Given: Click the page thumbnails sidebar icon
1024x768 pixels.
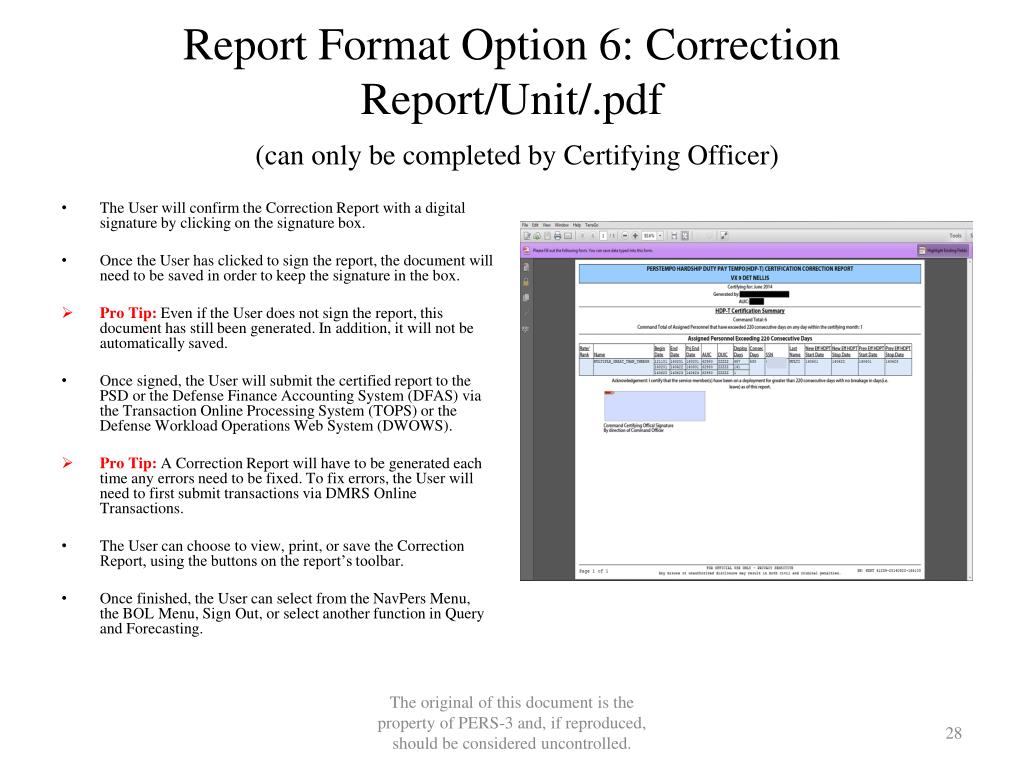Looking at the screenshot, I should pyautogui.click(x=526, y=266).
